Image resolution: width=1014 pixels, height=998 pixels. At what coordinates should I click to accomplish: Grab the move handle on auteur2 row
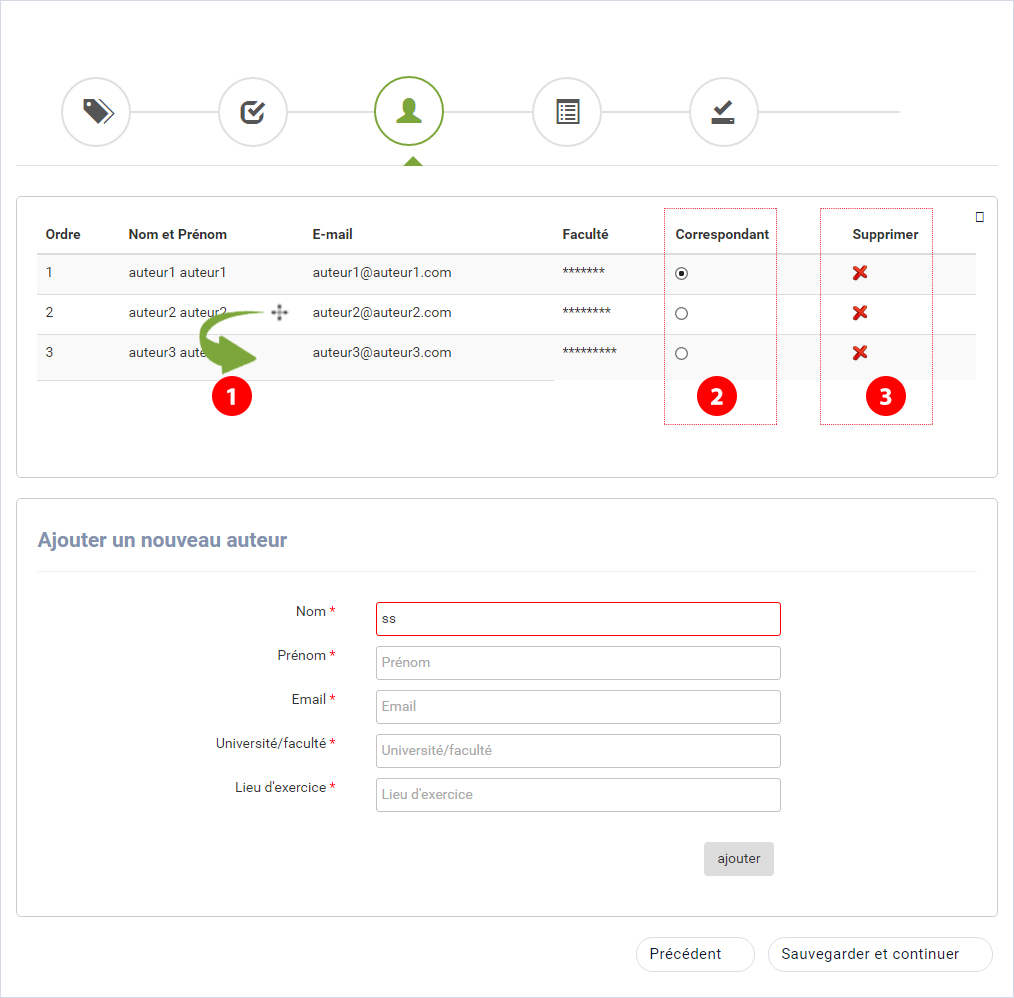point(279,312)
